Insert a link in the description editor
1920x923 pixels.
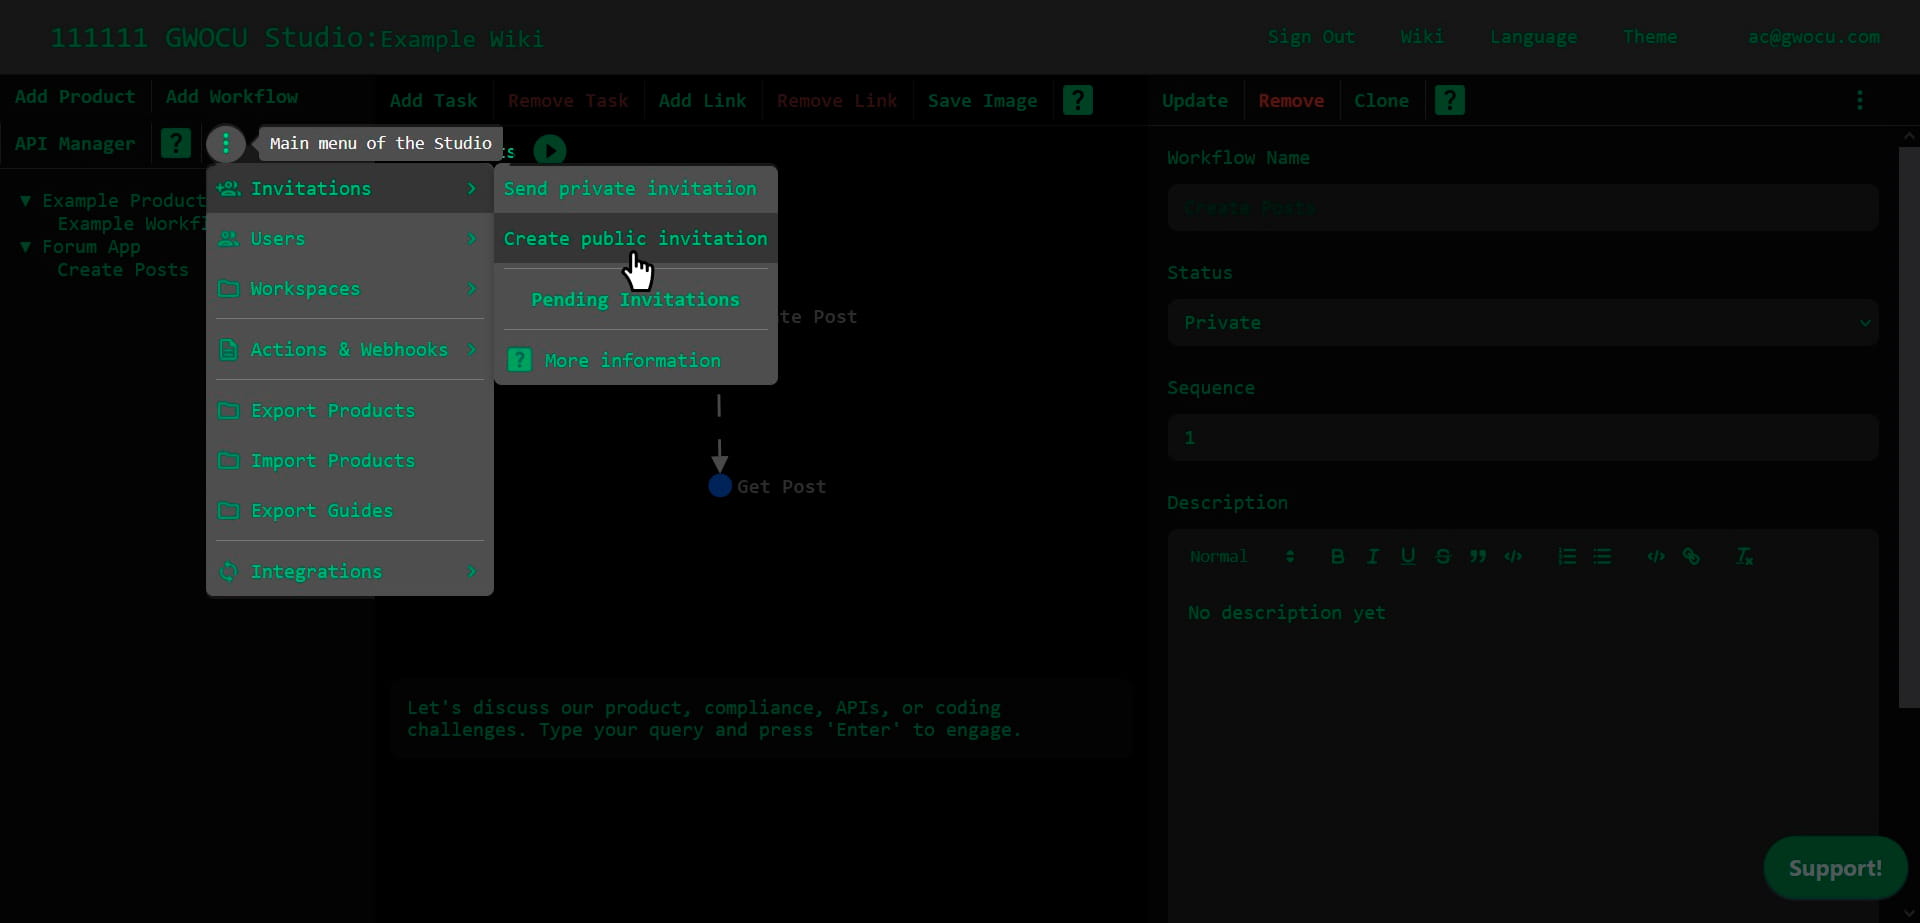click(1691, 556)
